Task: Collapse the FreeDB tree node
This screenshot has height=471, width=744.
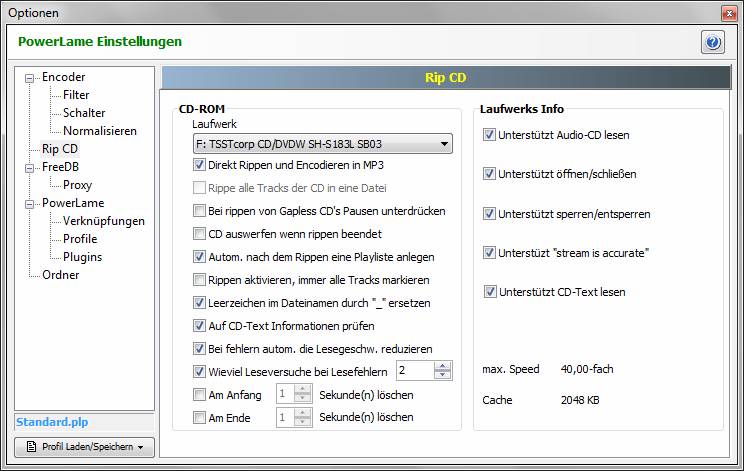Action: (x=30, y=167)
